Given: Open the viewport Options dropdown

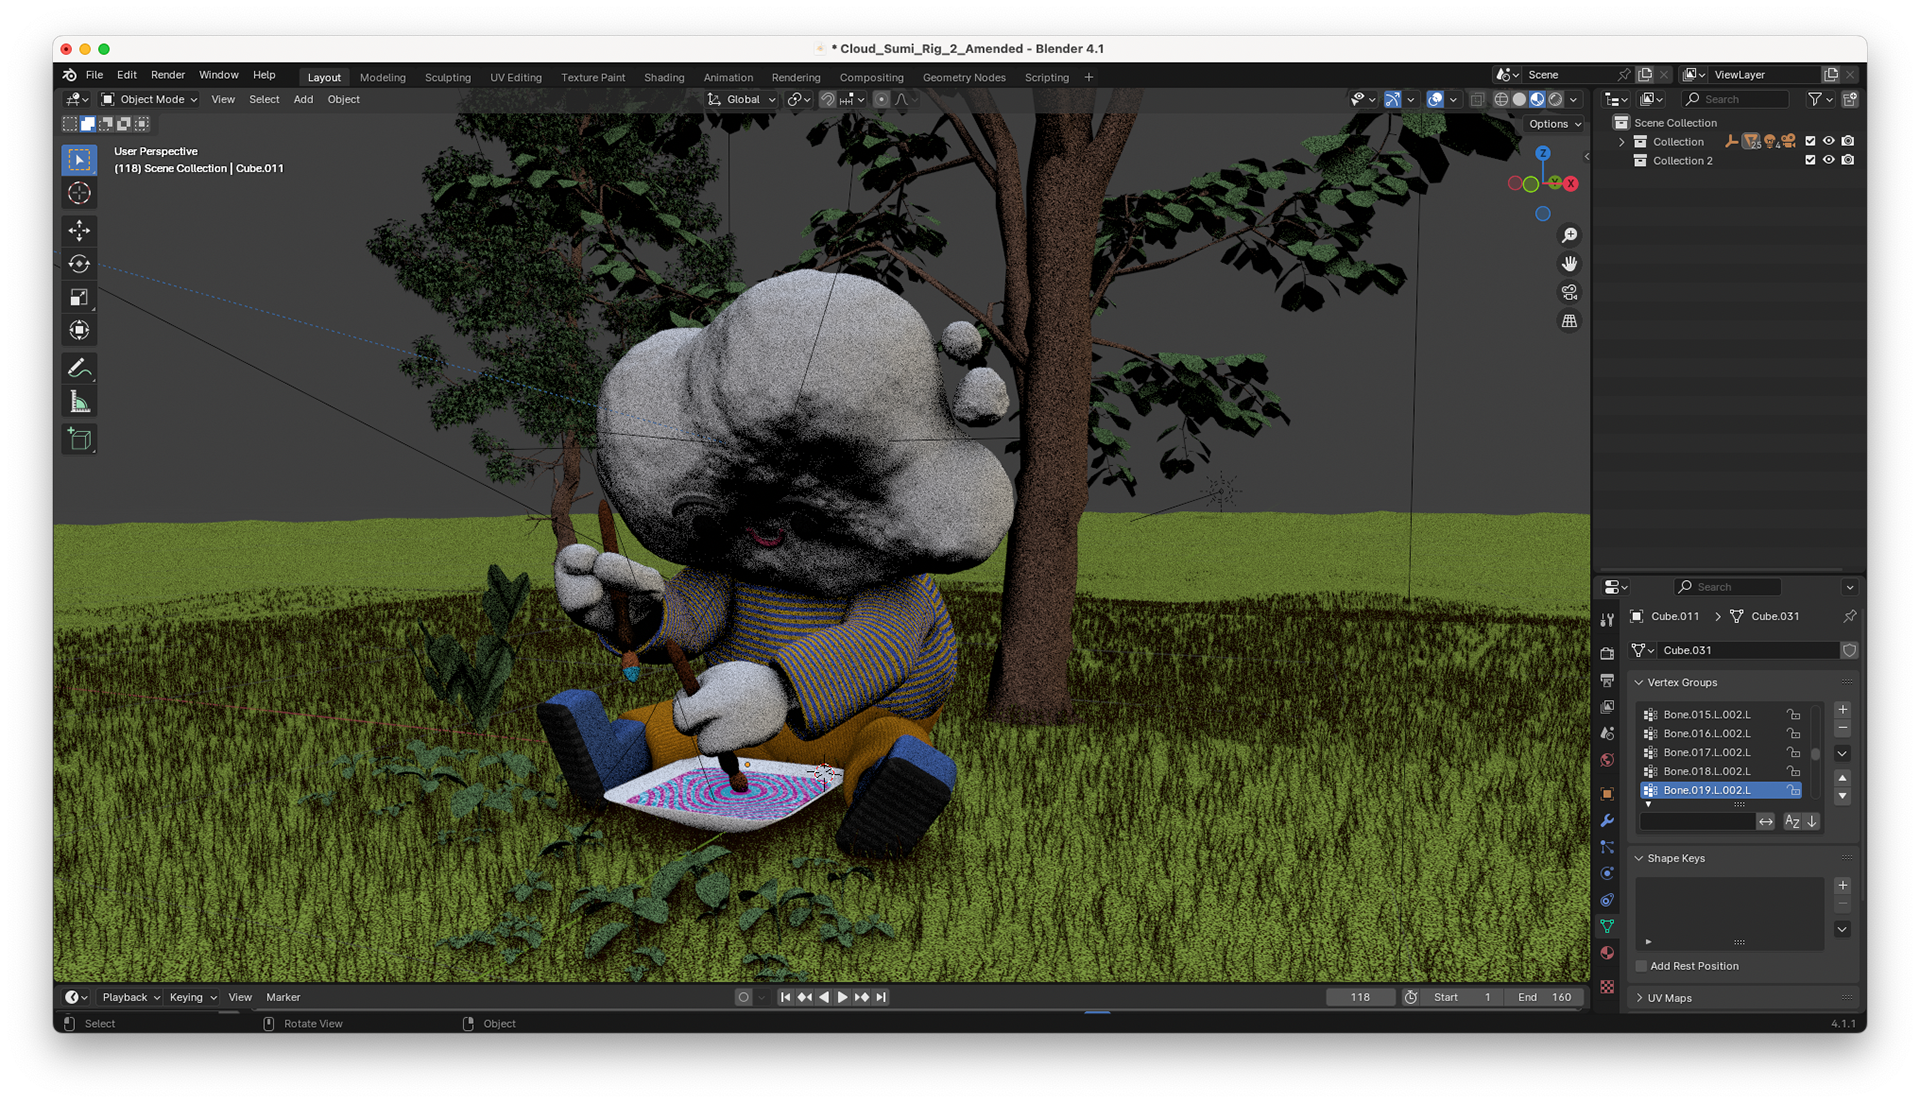Looking at the screenshot, I should pyautogui.click(x=1555, y=124).
